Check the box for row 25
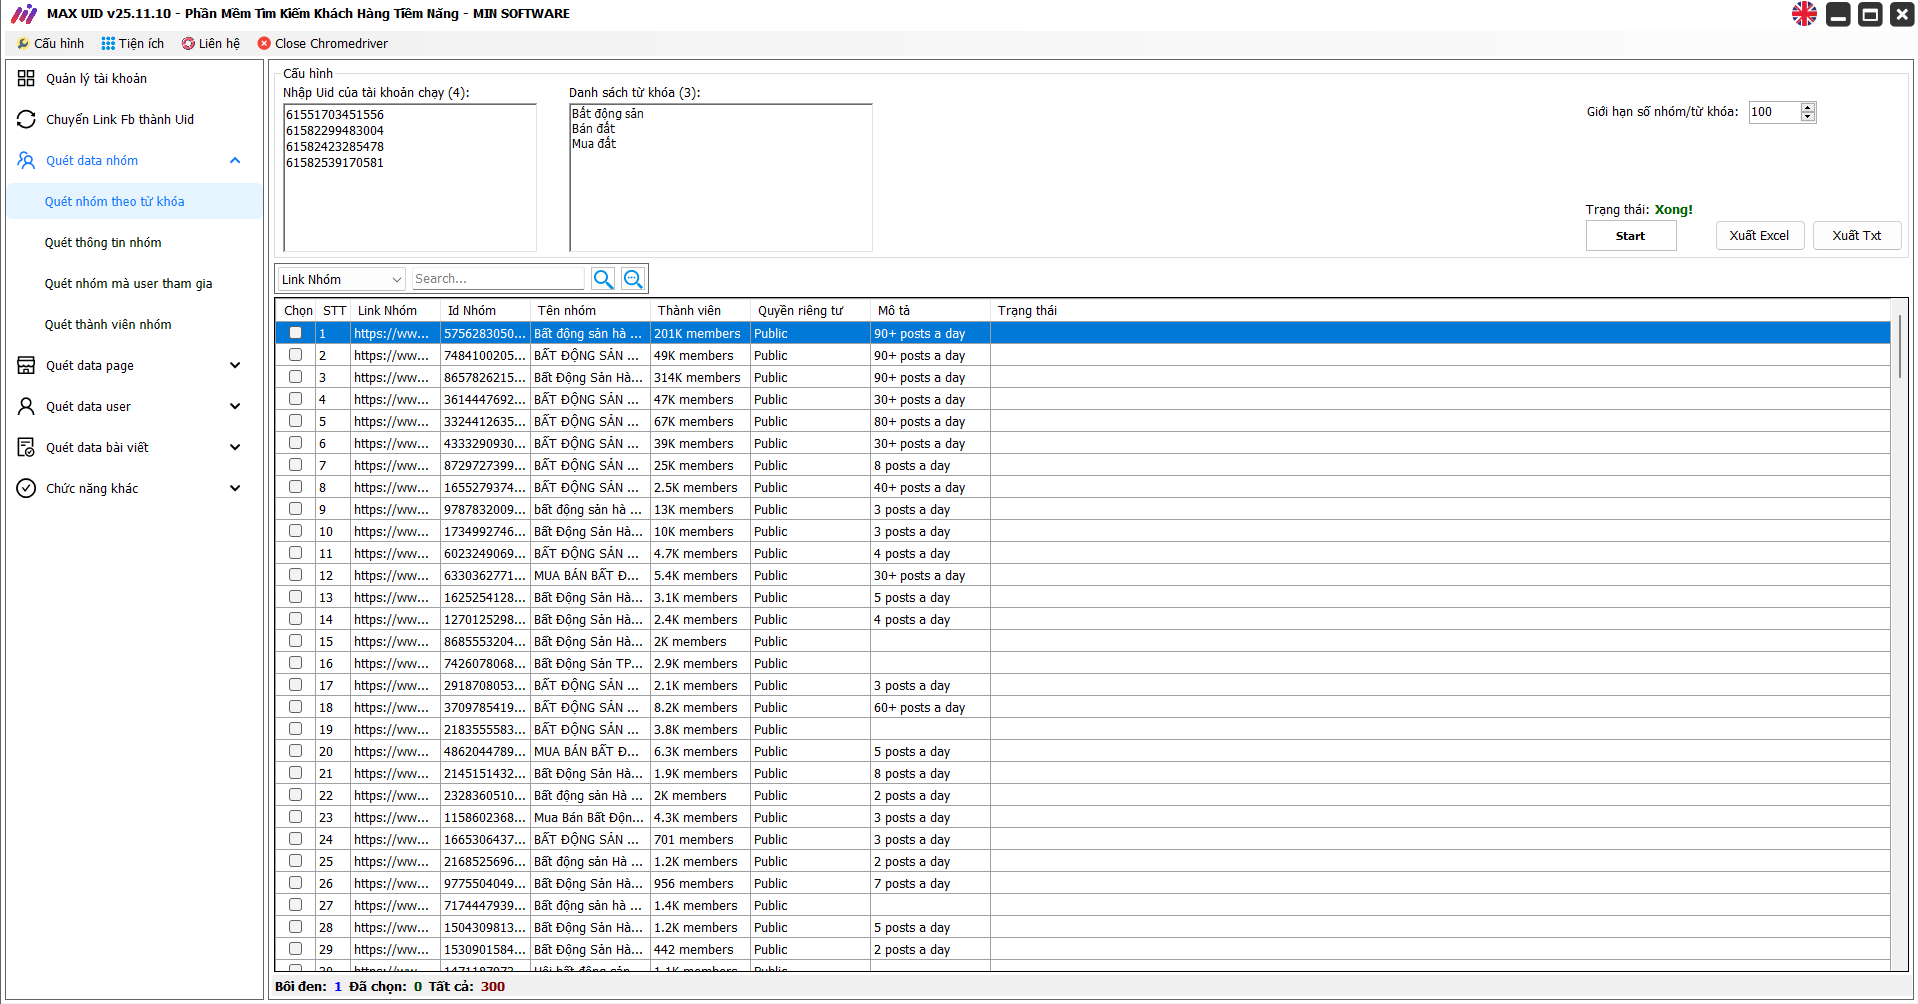The height and width of the screenshot is (1004, 1918). click(x=295, y=861)
